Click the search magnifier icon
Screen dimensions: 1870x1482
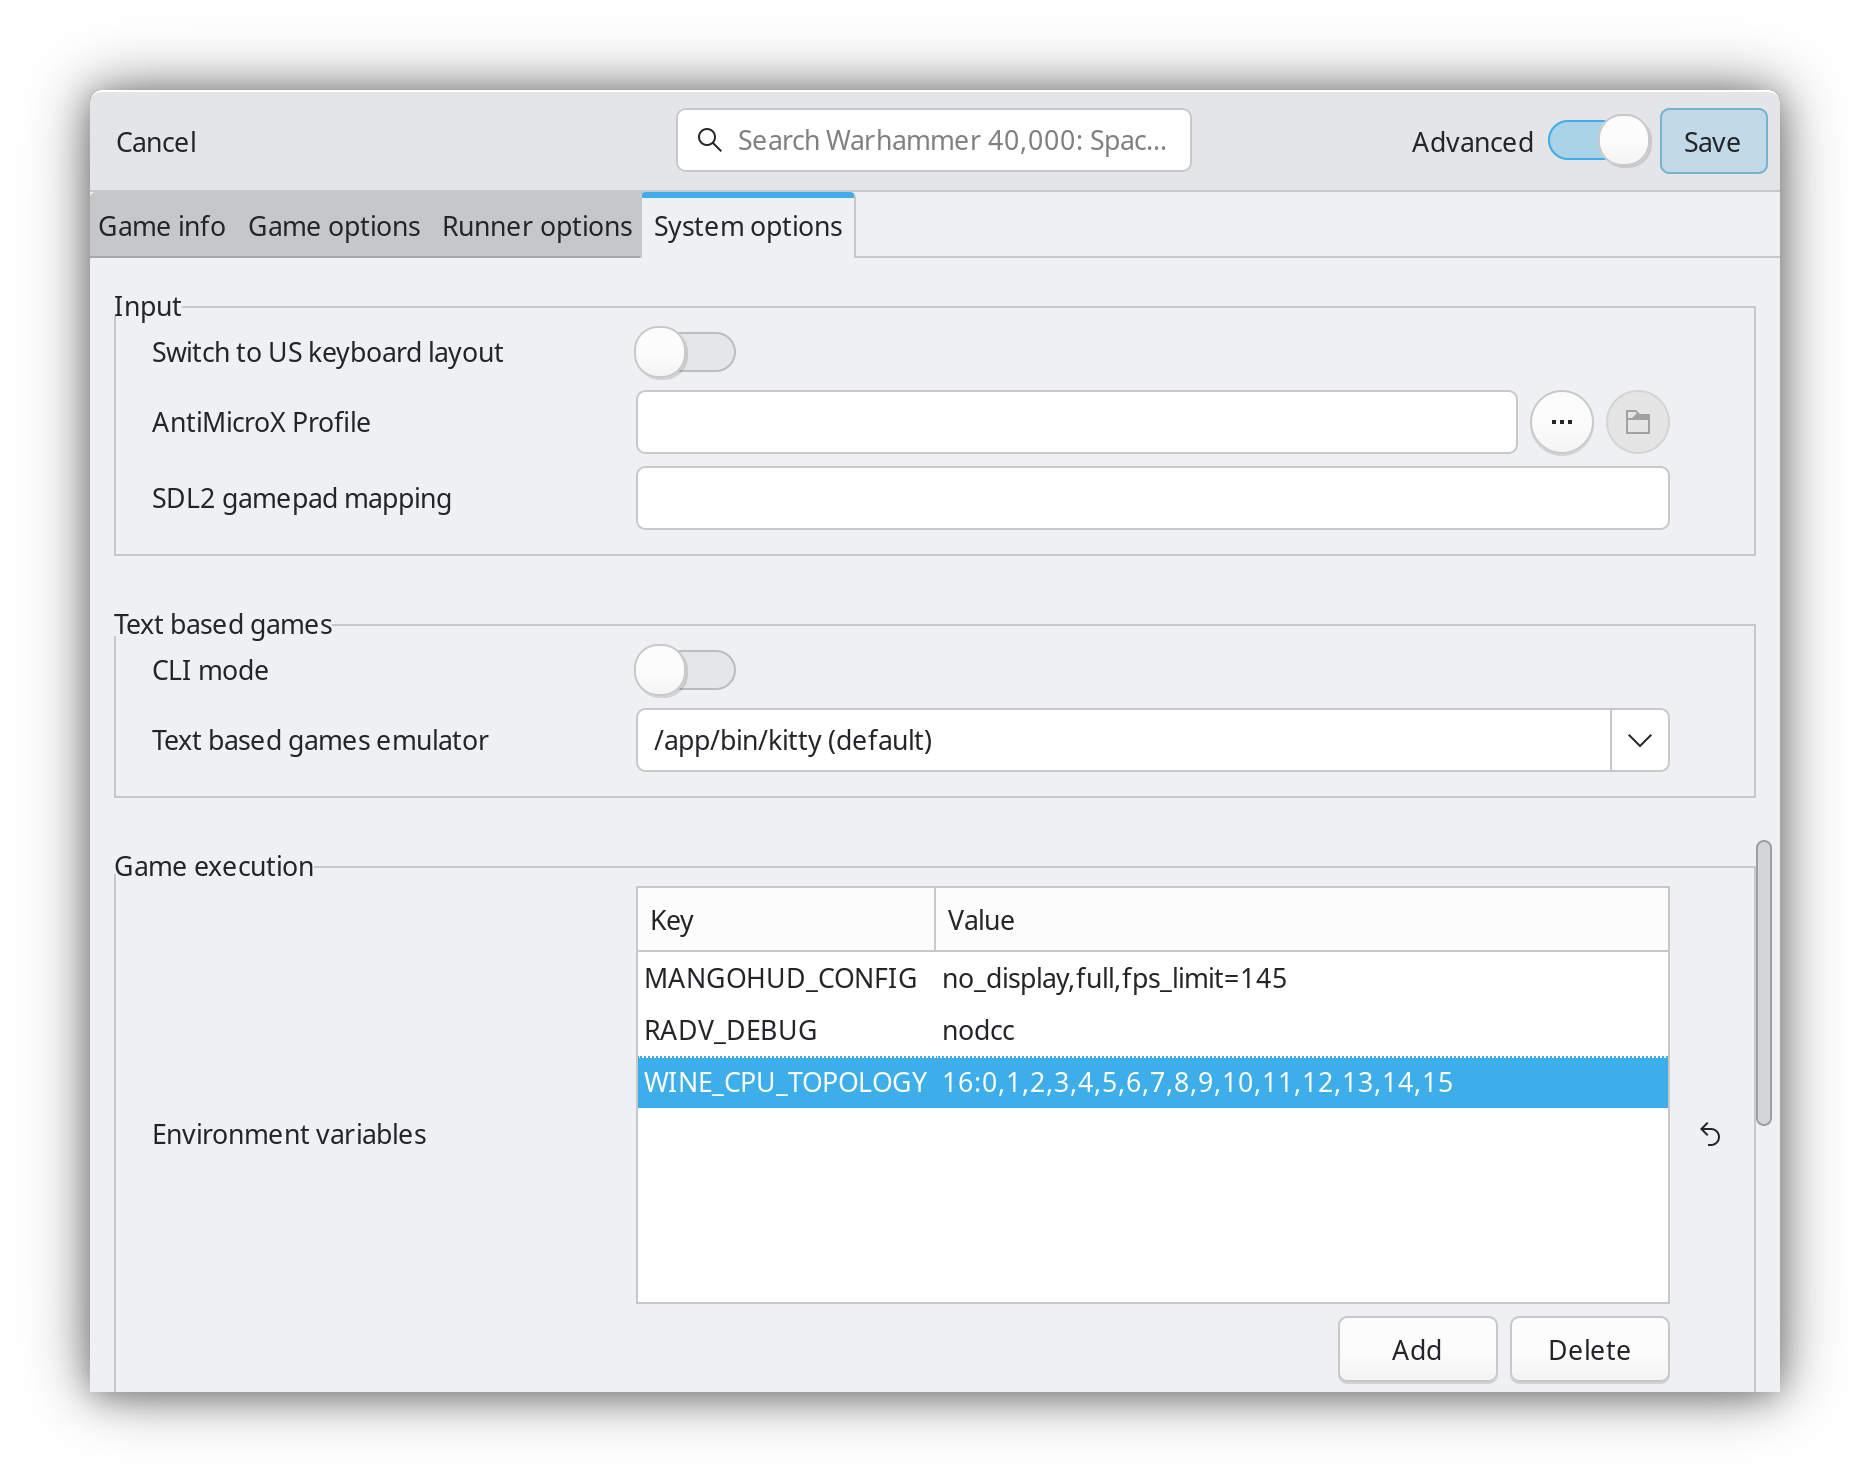pyautogui.click(x=709, y=140)
